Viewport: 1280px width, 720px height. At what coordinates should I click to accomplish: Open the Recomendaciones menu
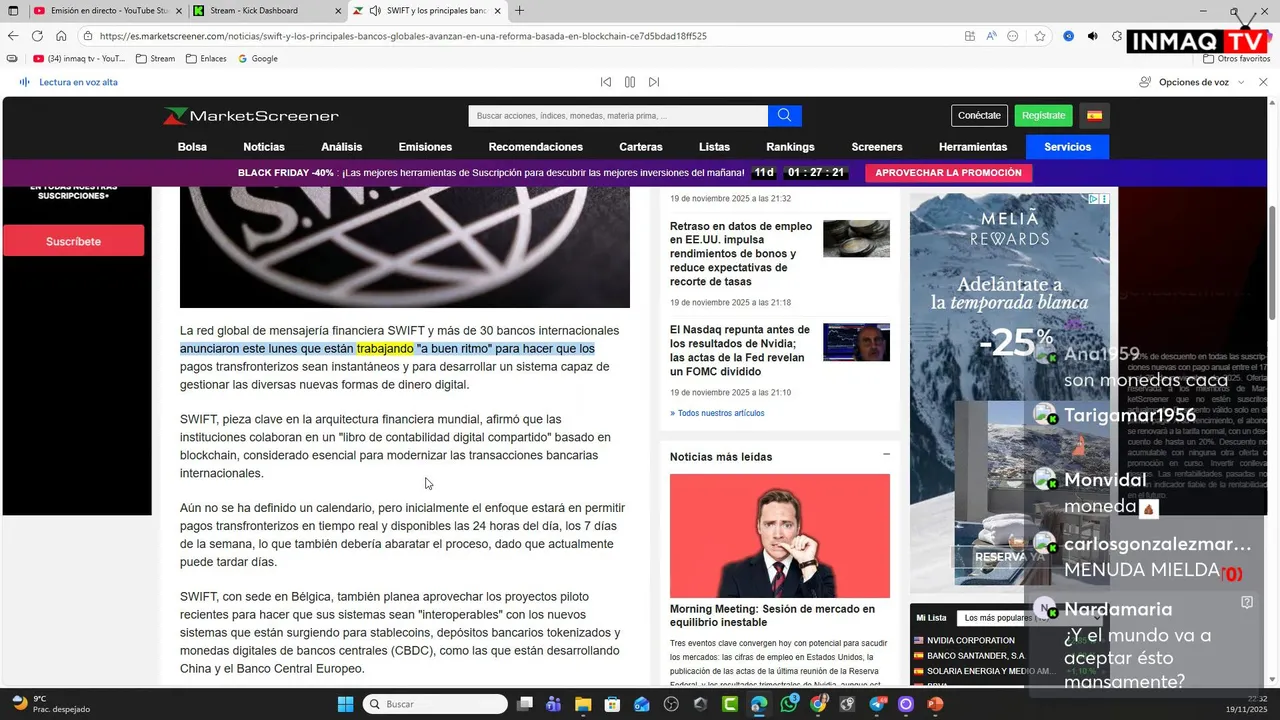[536, 147]
